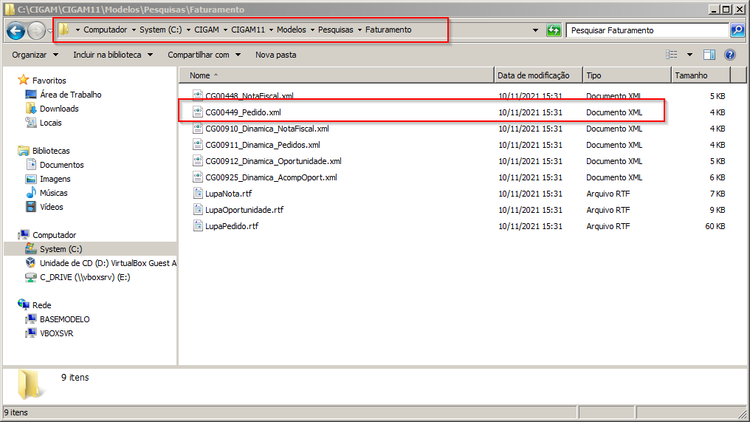Expand arrow after CIGAM in breadcrumb
750x422 pixels.
tap(225, 30)
